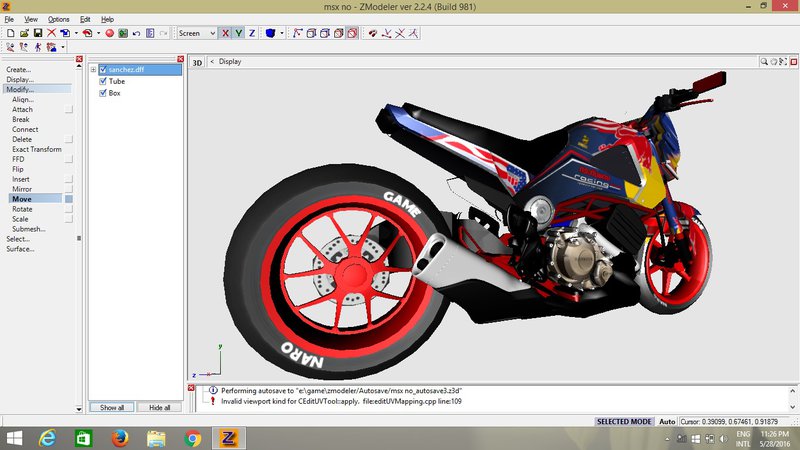Create a new file with the blank page icon
800x450 pixels.
[x=10, y=33]
